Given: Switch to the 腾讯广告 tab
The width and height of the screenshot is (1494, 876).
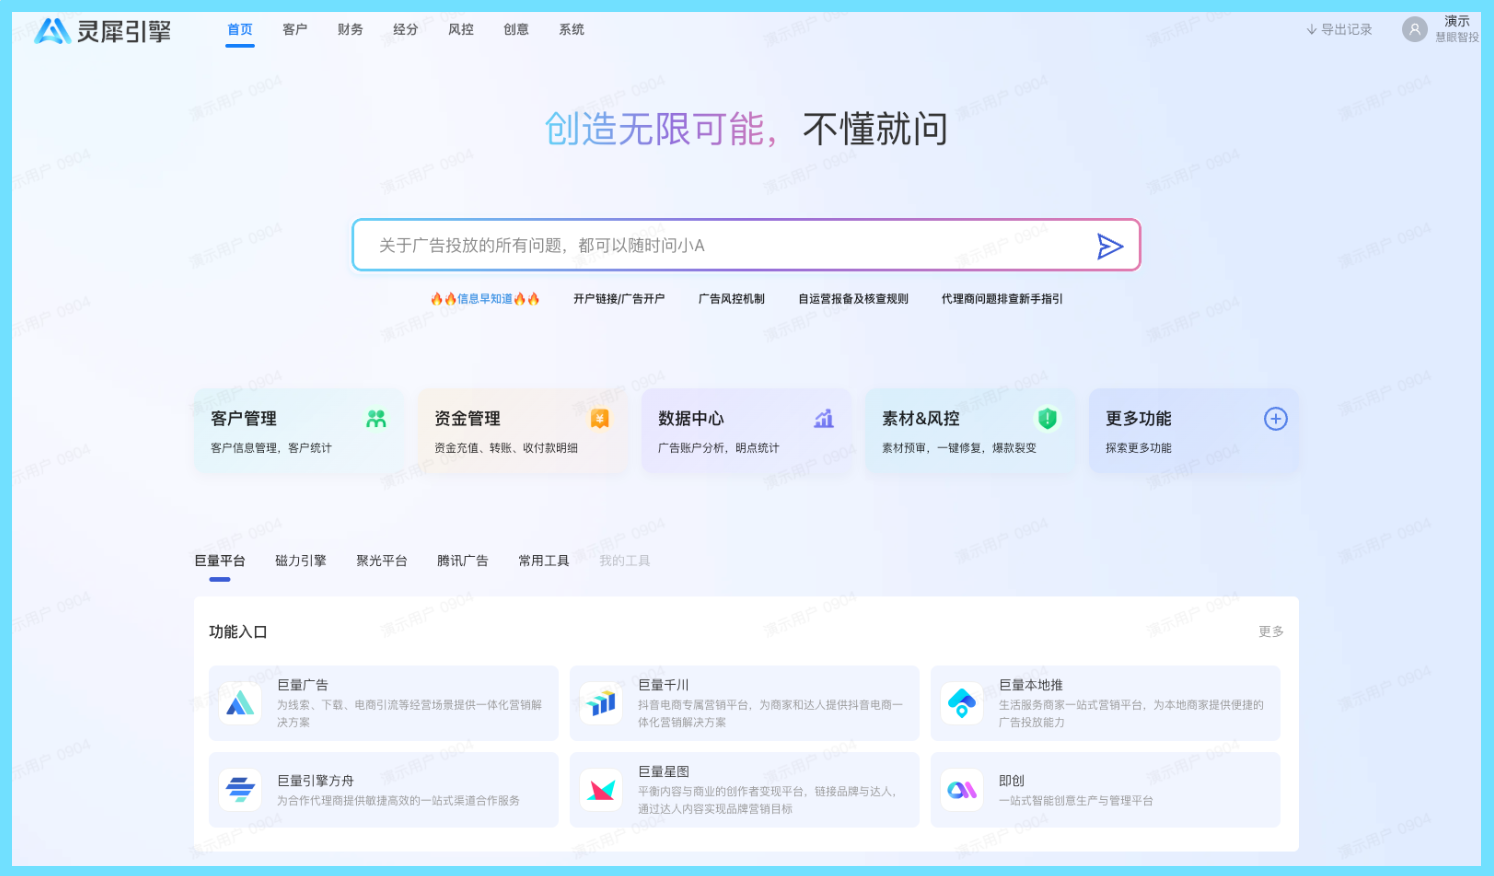Looking at the screenshot, I should [x=463, y=561].
